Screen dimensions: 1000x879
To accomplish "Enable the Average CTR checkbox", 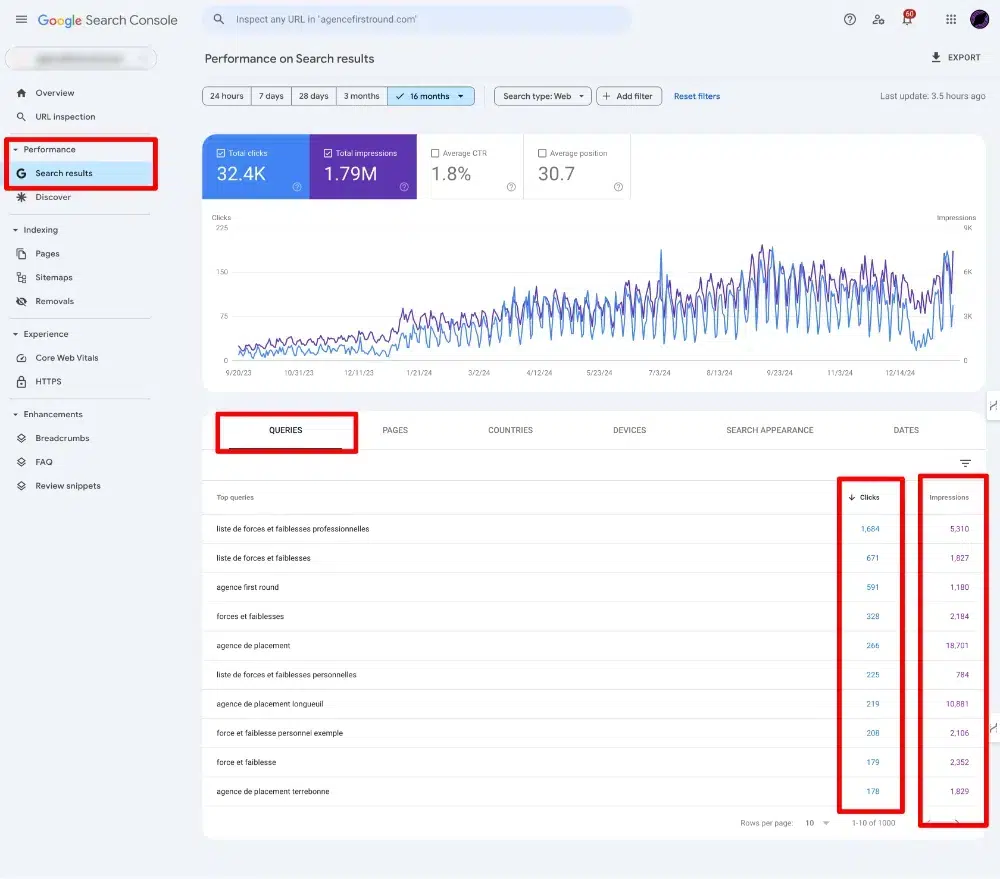I will [435, 153].
